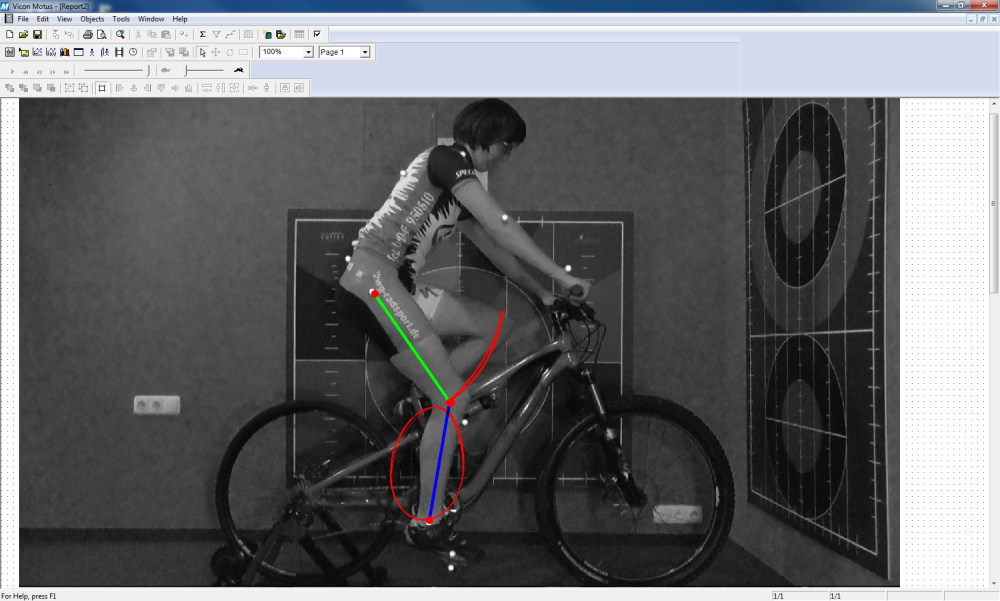Jump to the last frame
This screenshot has width=1000, height=601.
coord(66,71)
